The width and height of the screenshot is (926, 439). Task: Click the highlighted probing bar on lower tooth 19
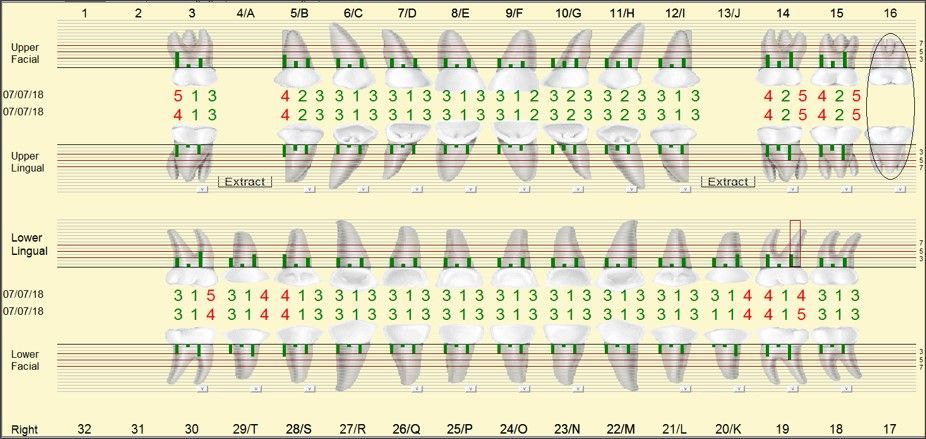(x=795, y=243)
